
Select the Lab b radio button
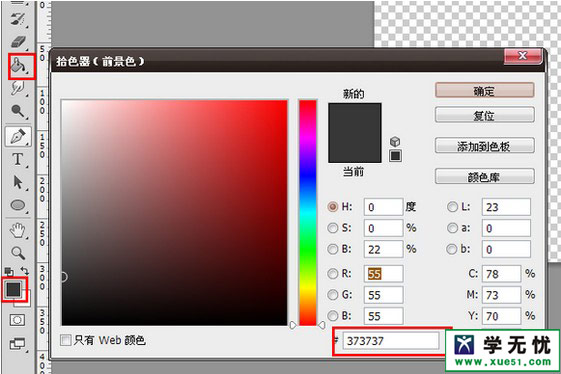[452, 249]
